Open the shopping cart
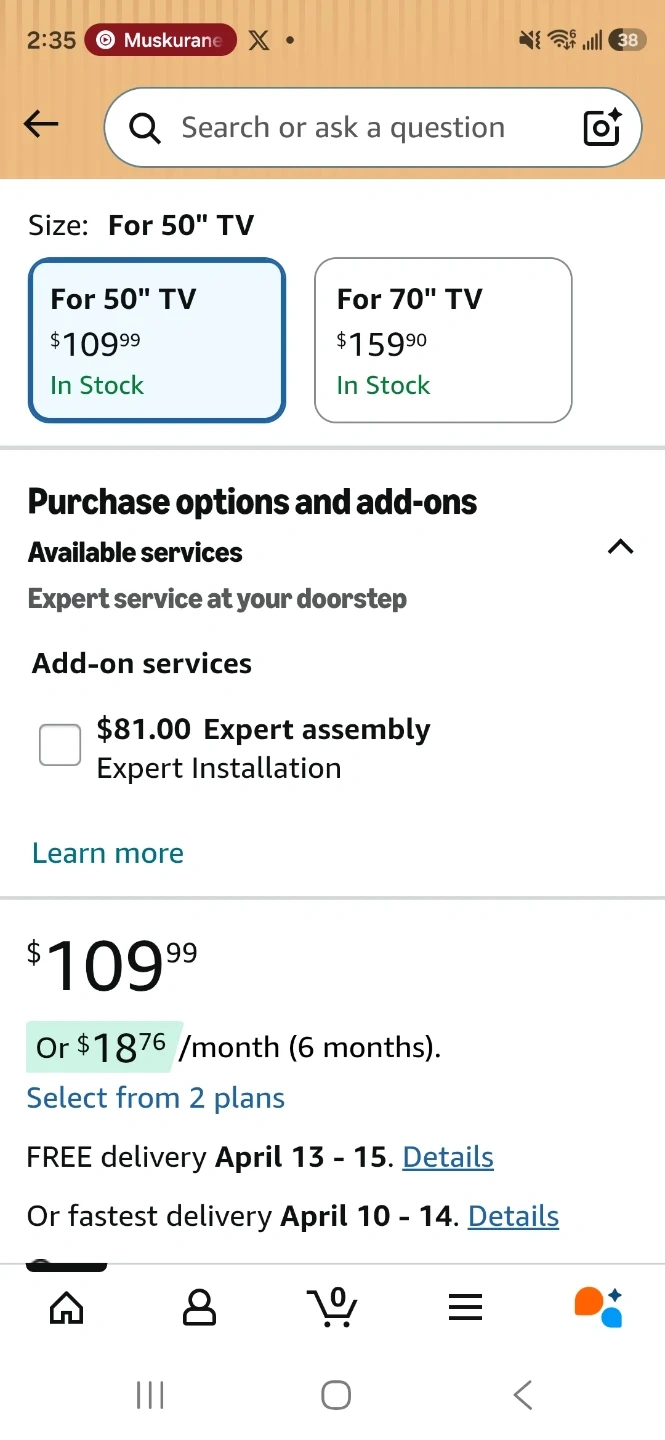Viewport: 665px width, 1440px height. pos(332,1306)
